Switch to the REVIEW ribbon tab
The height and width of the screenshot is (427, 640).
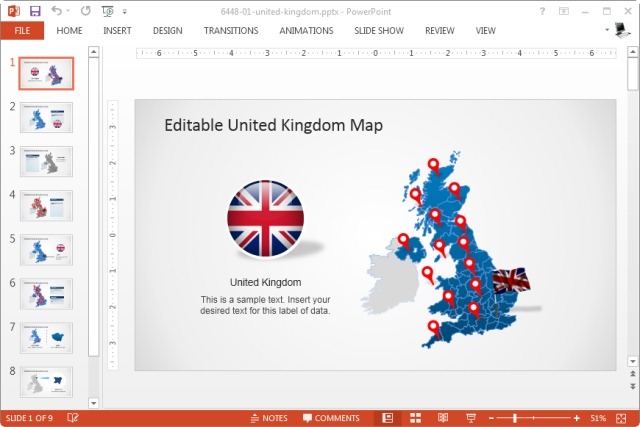440,31
